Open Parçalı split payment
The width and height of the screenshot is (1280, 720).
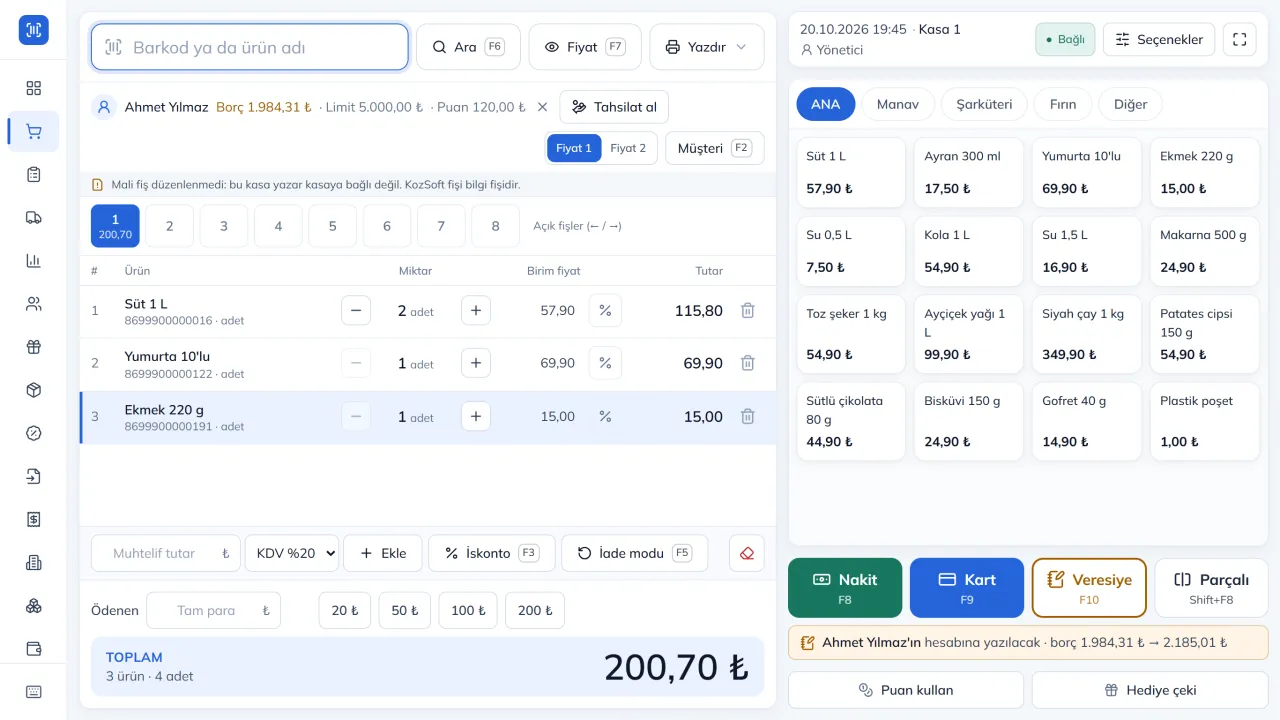click(1211, 588)
